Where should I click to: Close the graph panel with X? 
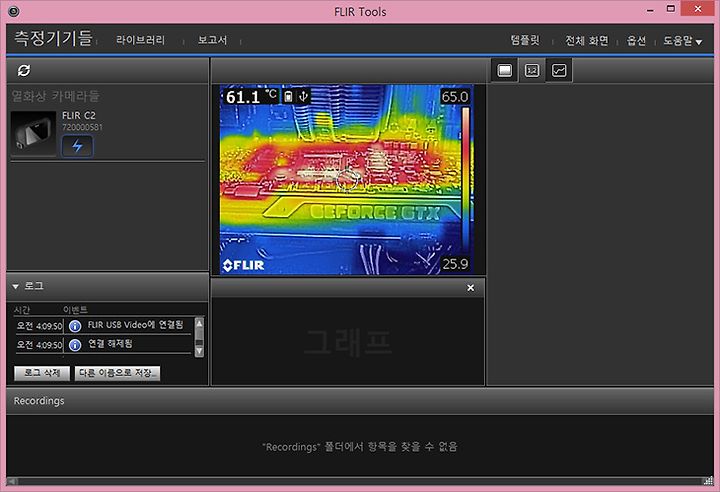470,288
